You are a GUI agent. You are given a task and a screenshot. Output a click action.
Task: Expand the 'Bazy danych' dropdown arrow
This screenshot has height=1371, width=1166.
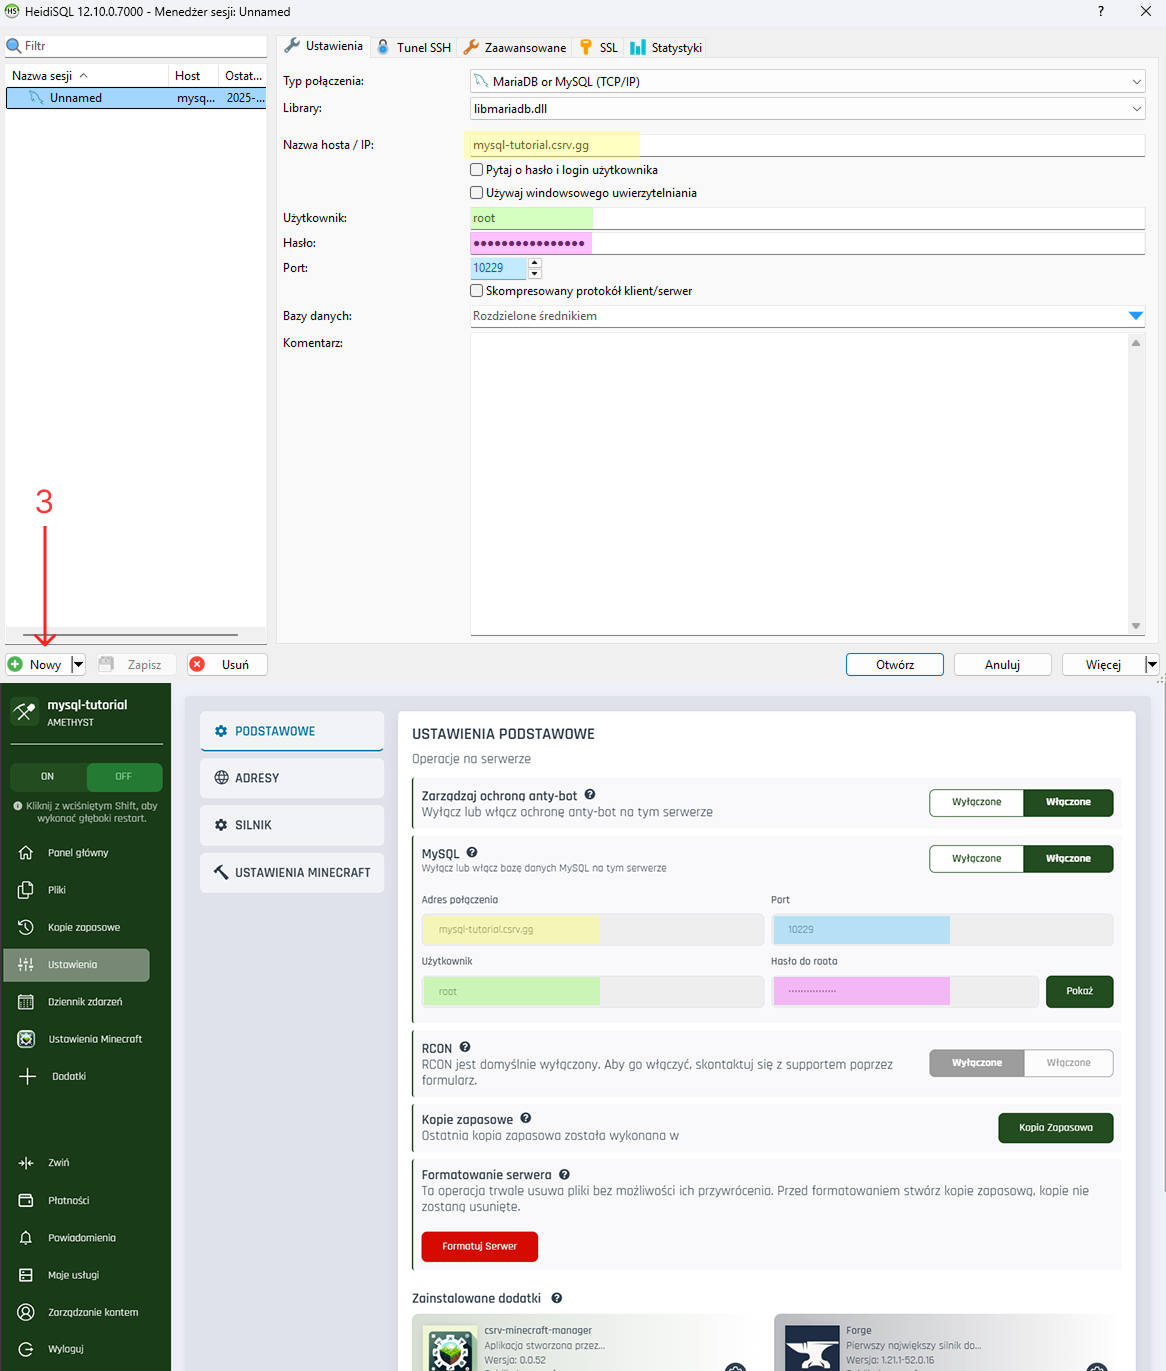tap(1135, 316)
